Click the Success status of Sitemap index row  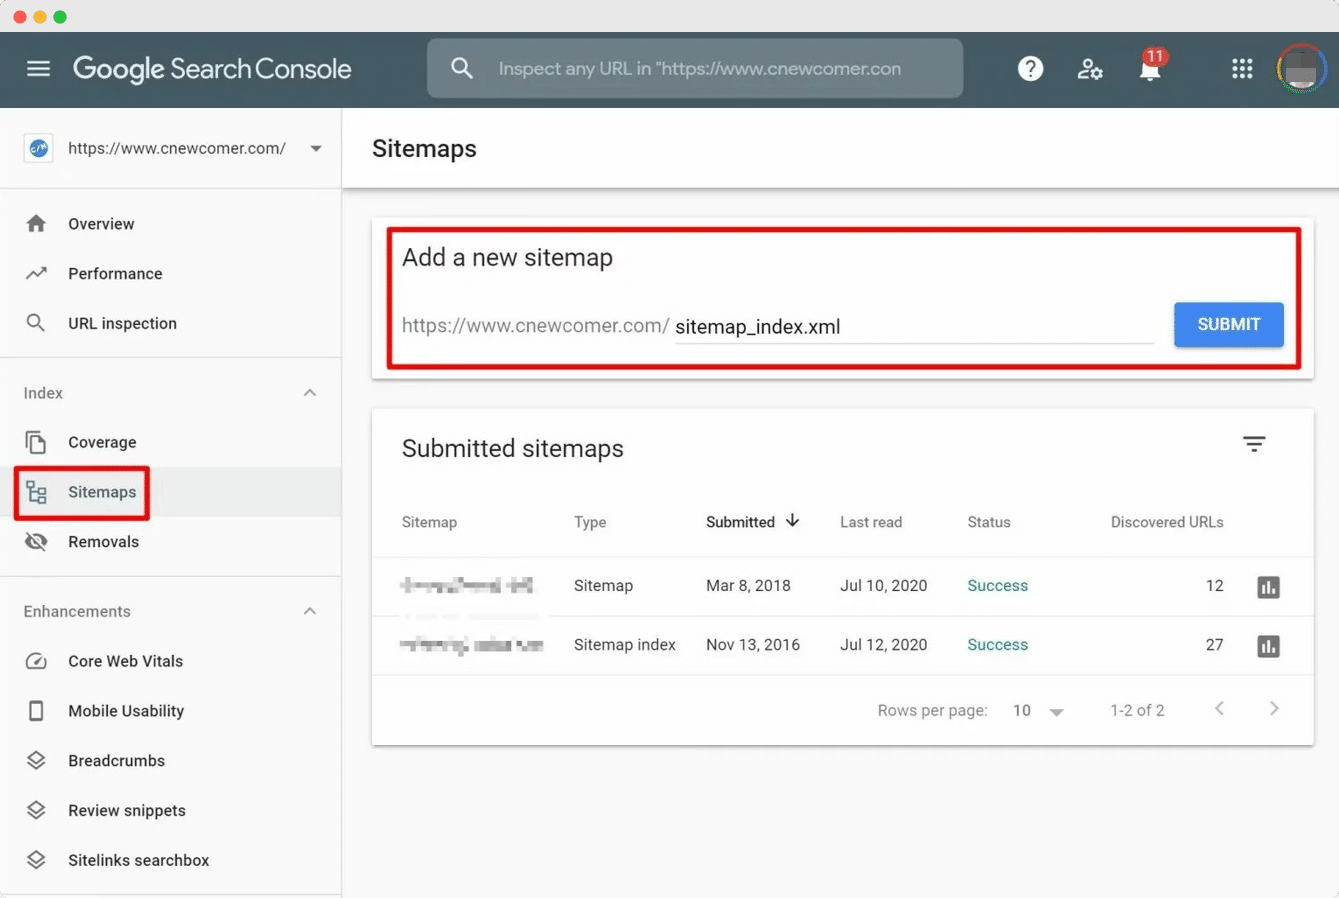(997, 645)
